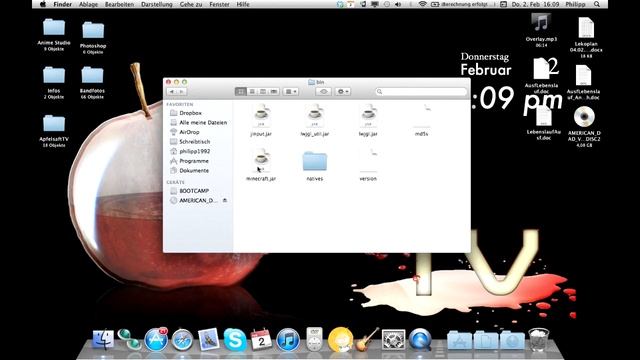
Task: Select the natives folder
Action: coord(315,165)
